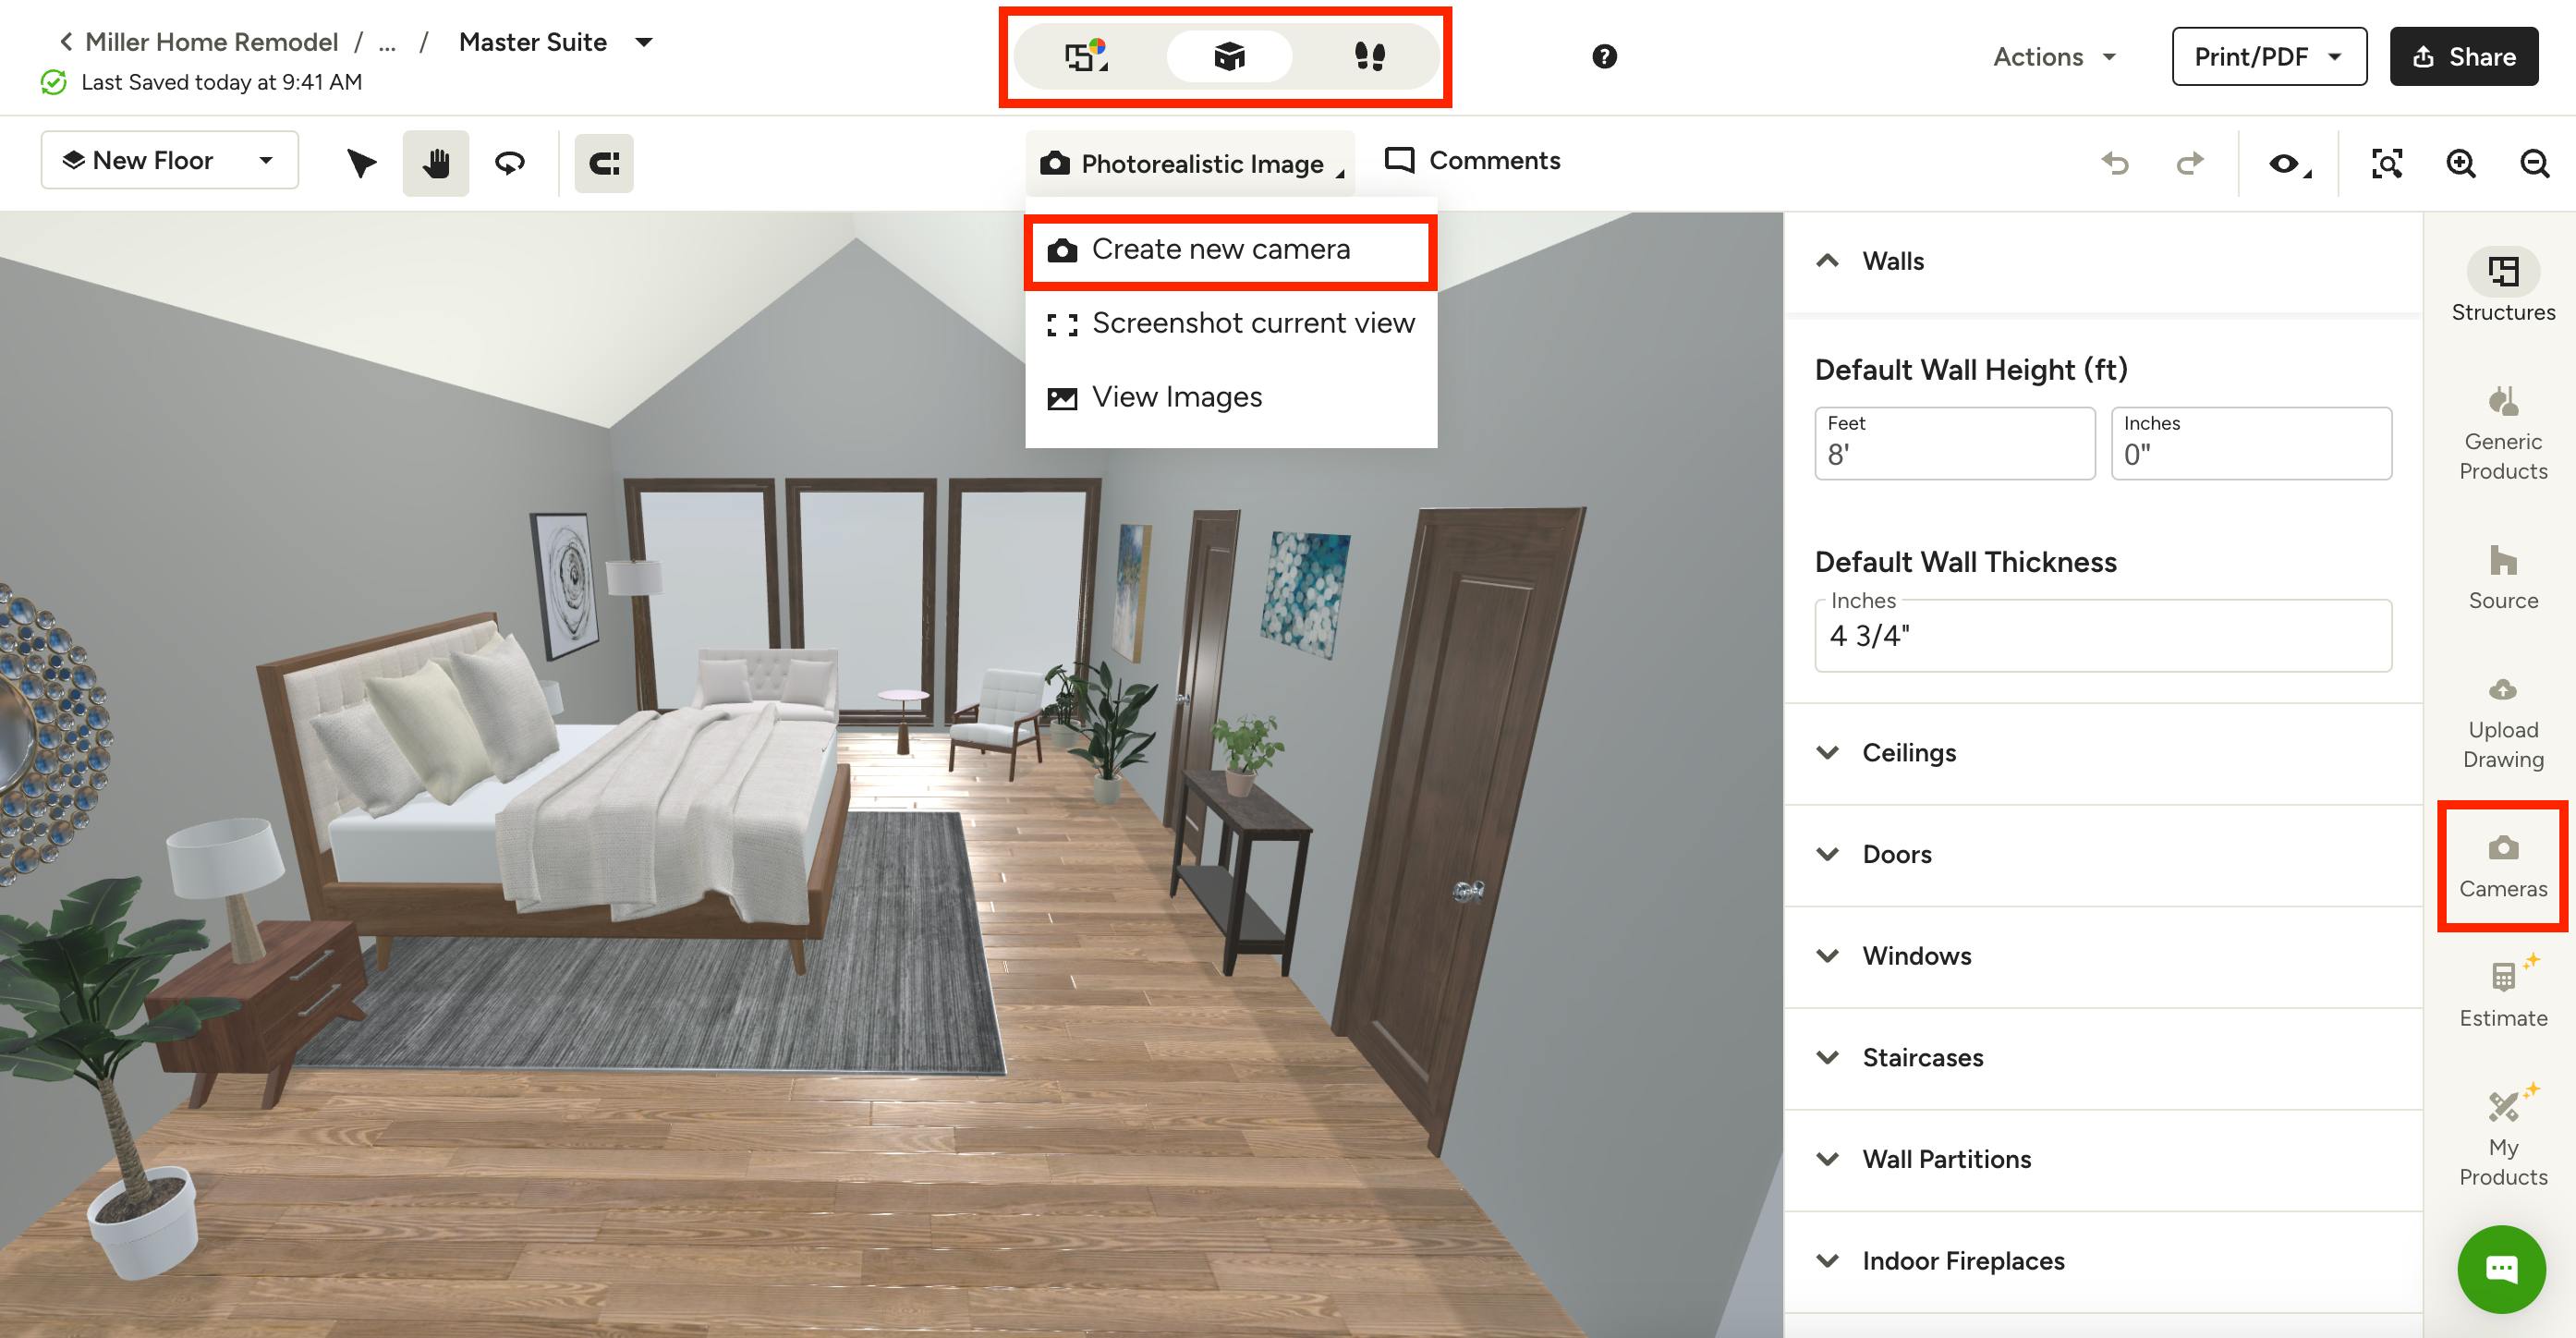The image size is (2576, 1338).
Task: Open the Comments panel
Action: [1472, 161]
